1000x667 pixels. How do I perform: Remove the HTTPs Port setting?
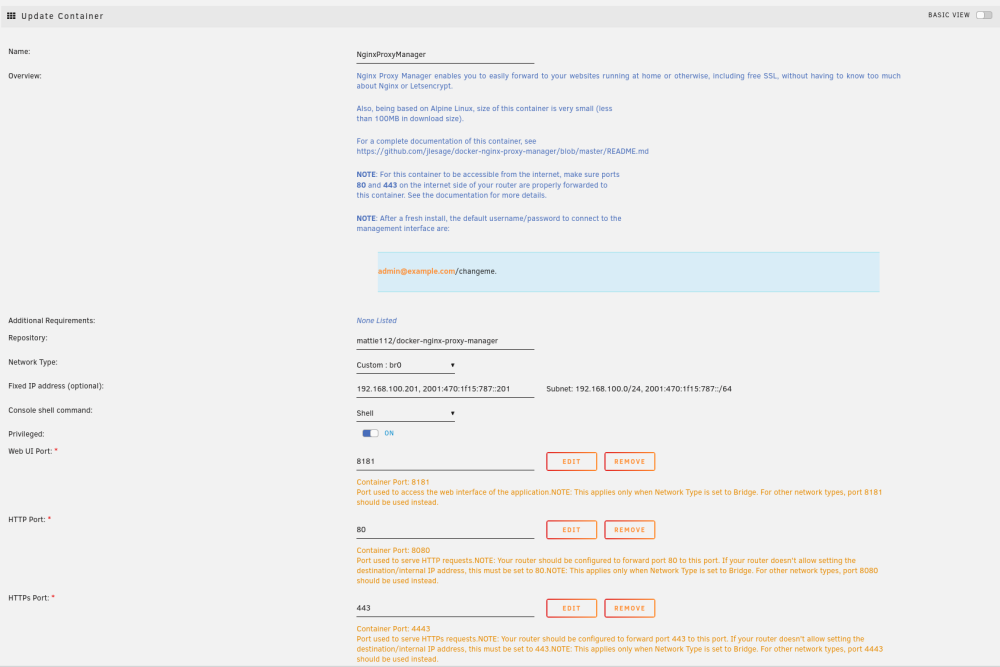pos(629,608)
